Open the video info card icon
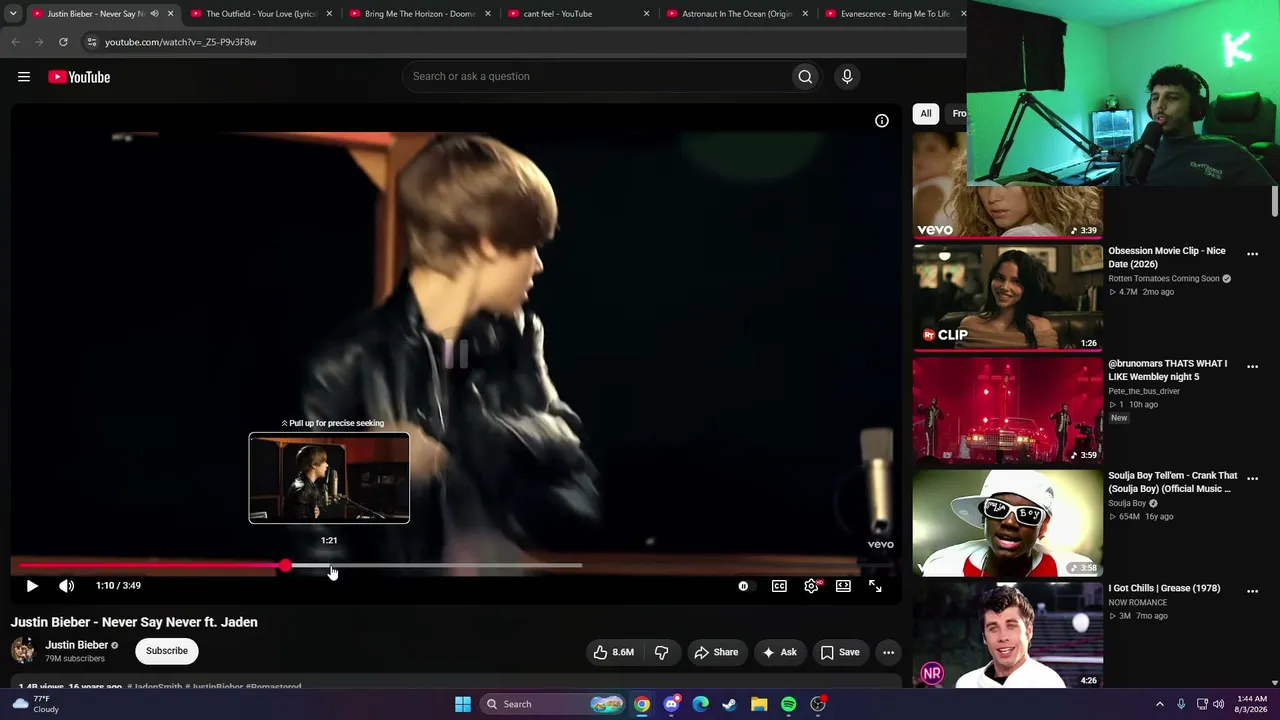The width and height of the screenshot is (1280, 720). (882, 121)
